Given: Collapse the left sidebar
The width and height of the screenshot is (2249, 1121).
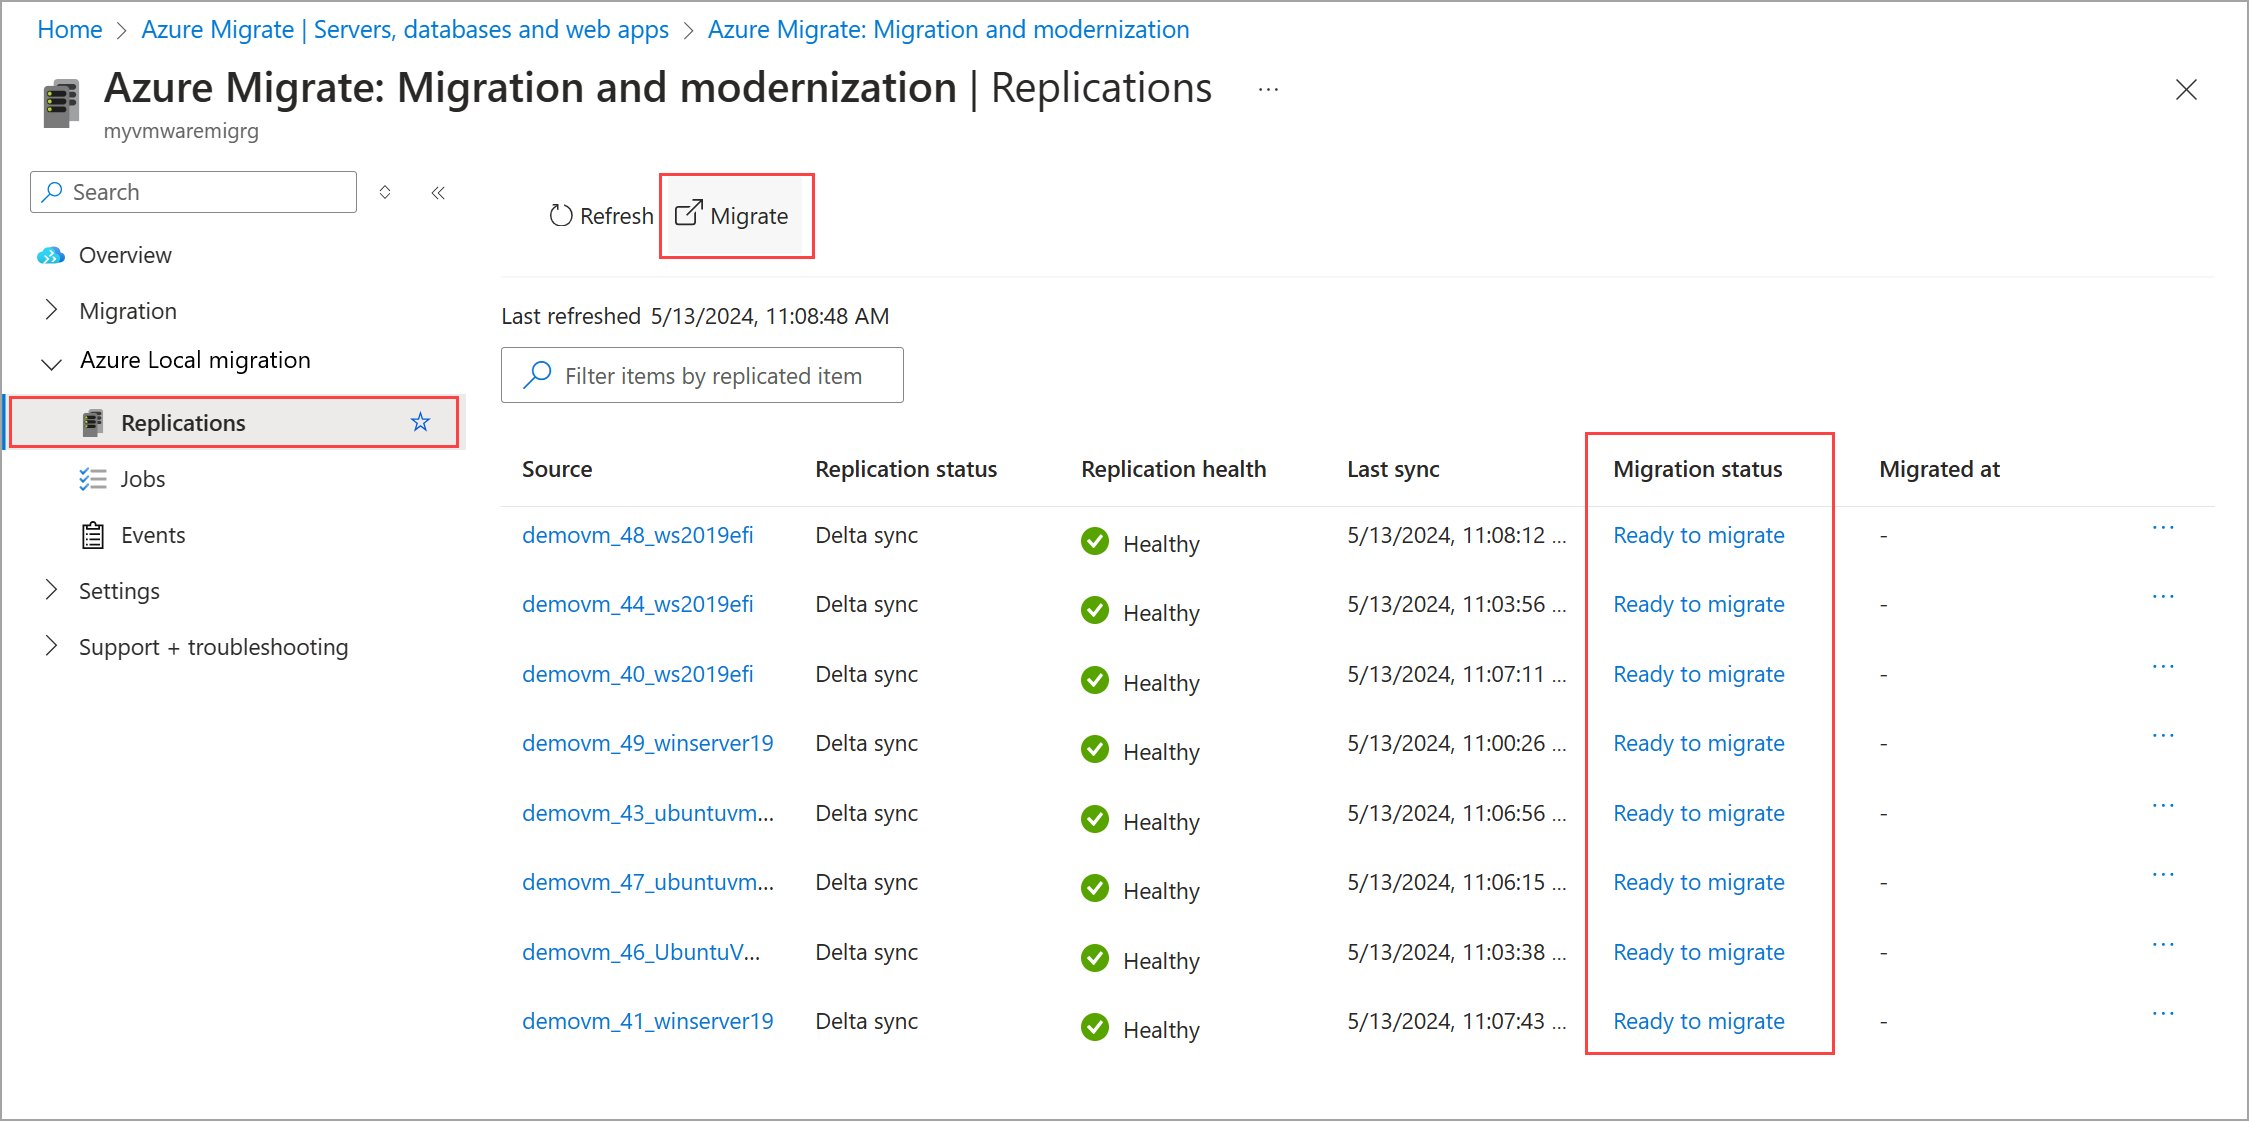Looking at the screenshot, I should tap(437, 192).
